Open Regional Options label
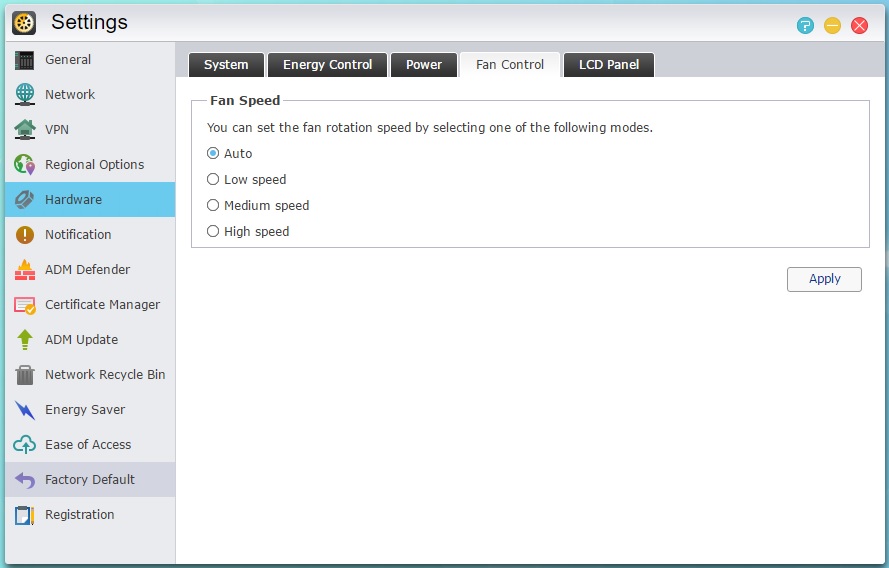 (x=95, y=164)
